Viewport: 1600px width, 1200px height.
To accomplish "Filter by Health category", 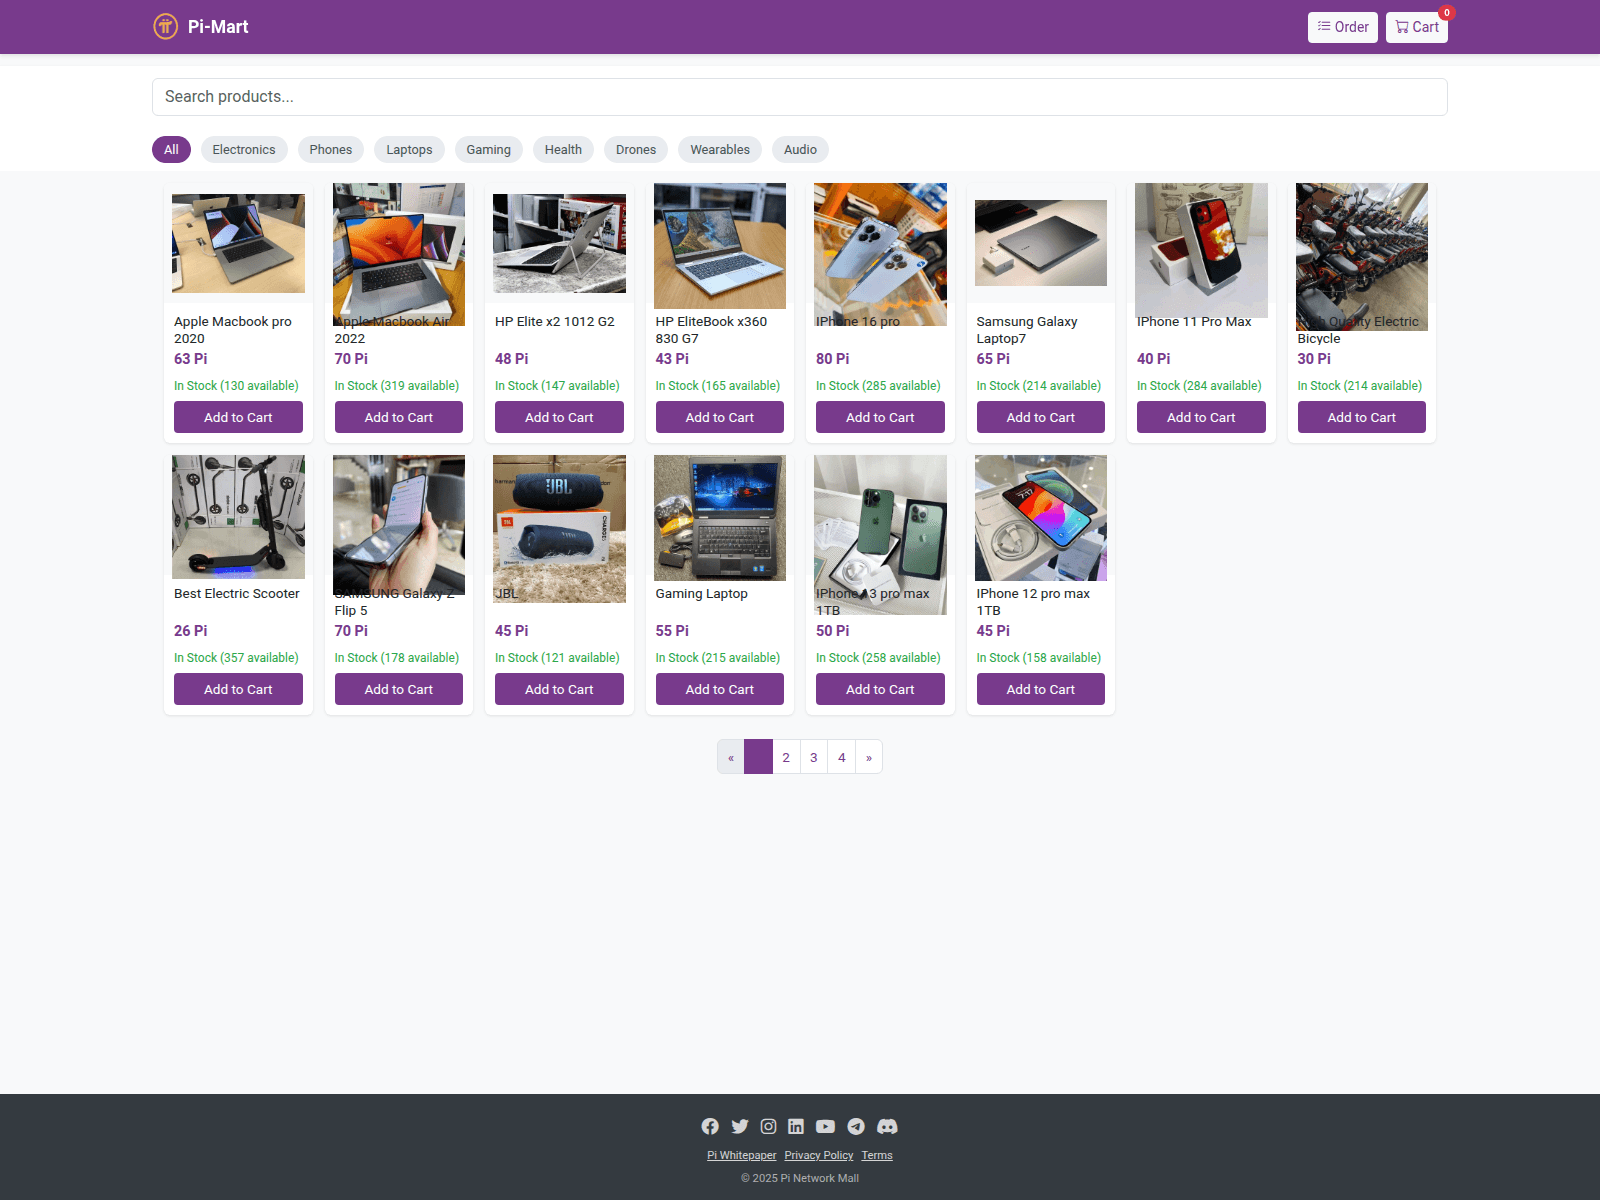I will [x=564, y=150].
